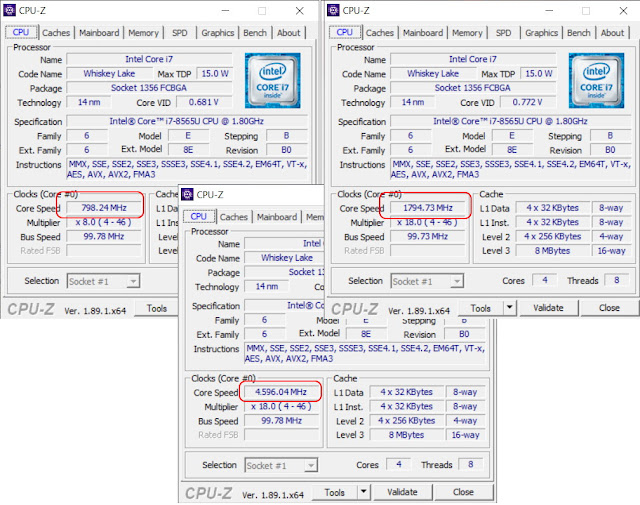The width and height of the screenshot is (640, 505).
Task: Click Tools button in top-right window
Action: coord(480,308)
